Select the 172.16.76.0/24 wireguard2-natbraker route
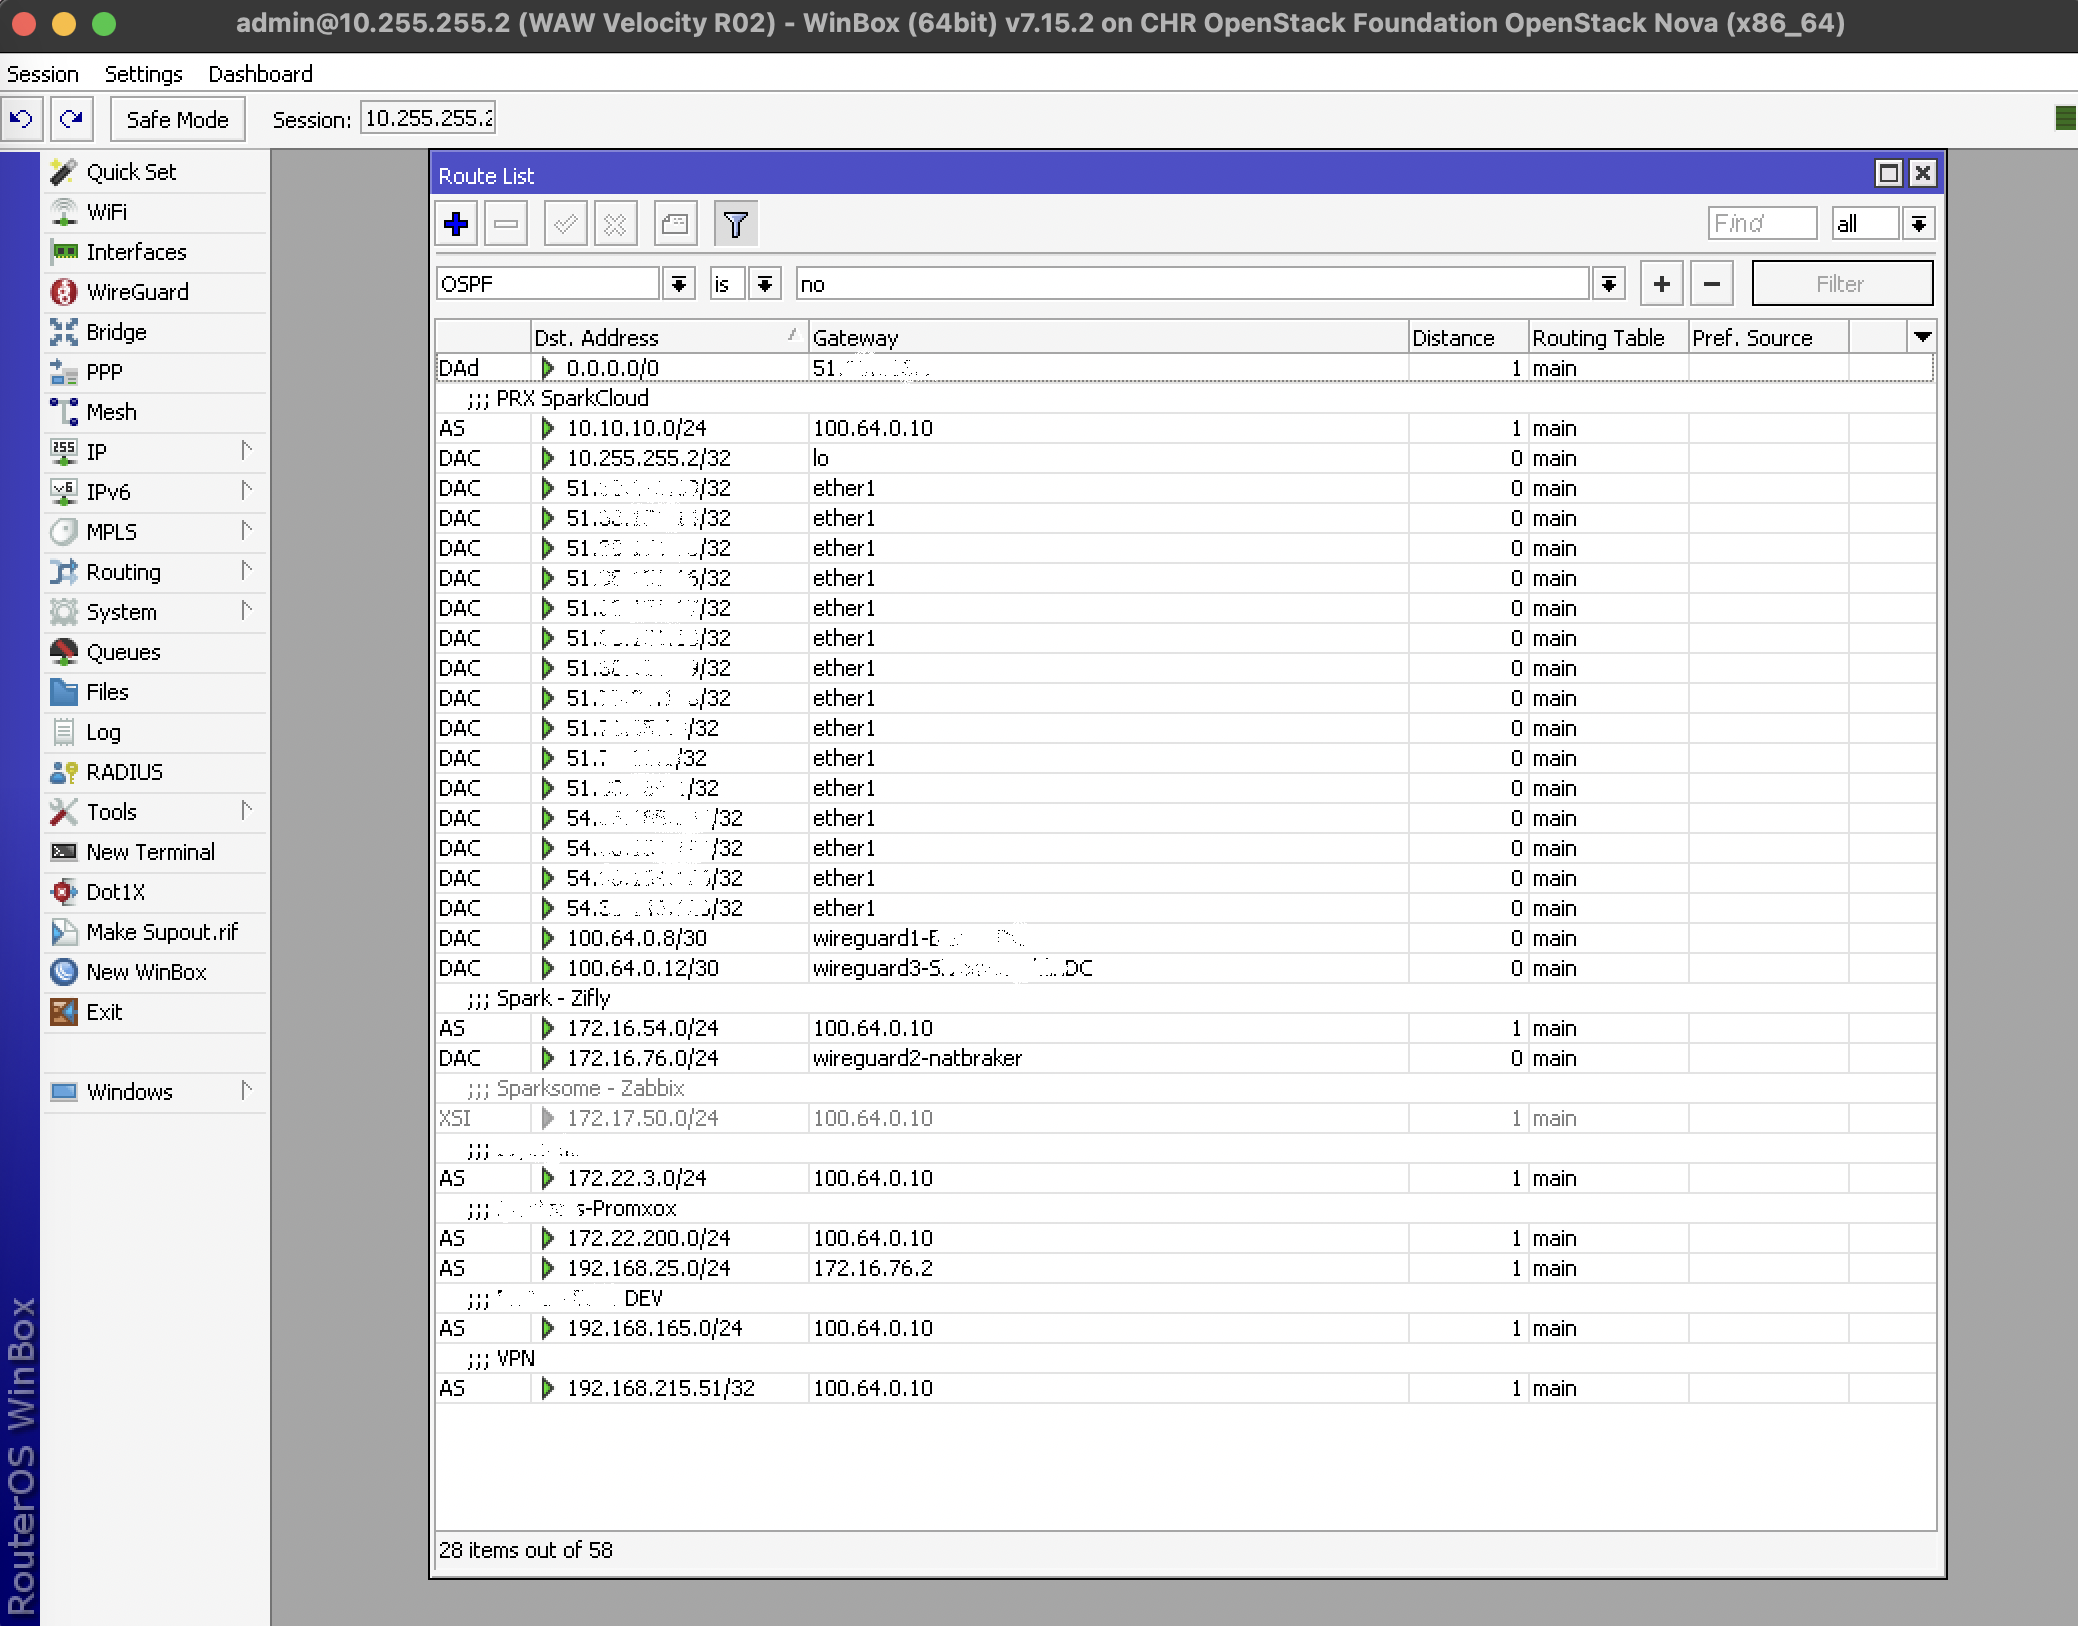The width and height of the screenshot is (2078, 1626). 1184,1058
